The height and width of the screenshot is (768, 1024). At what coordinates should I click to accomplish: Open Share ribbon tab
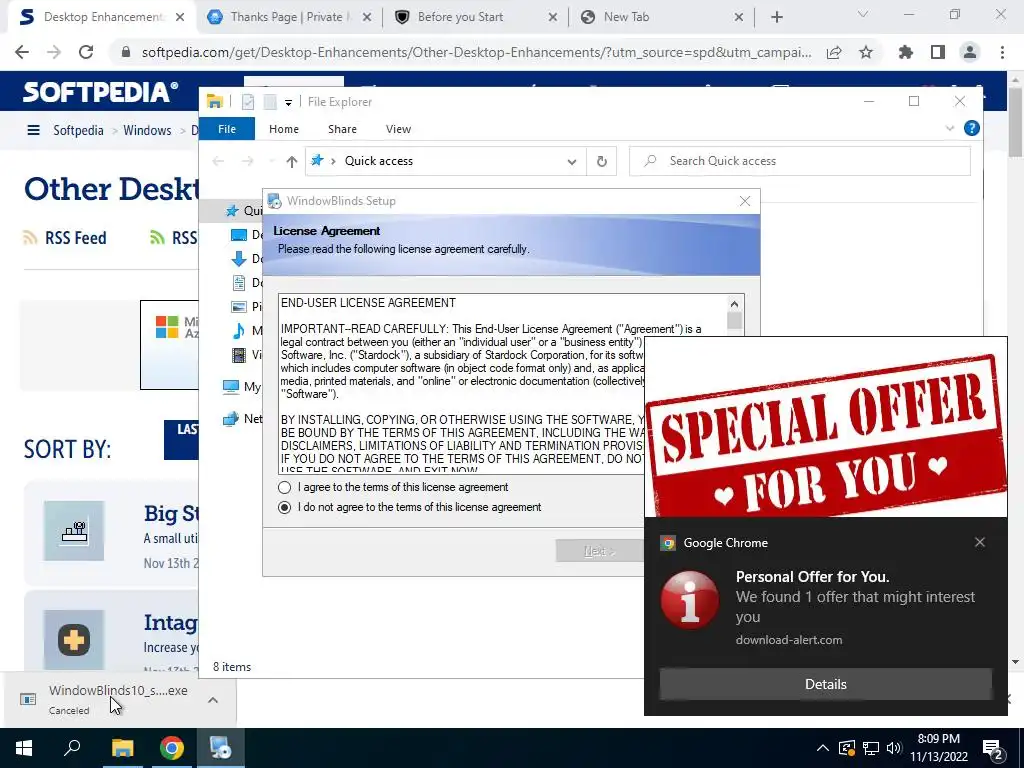pos(342,129)
